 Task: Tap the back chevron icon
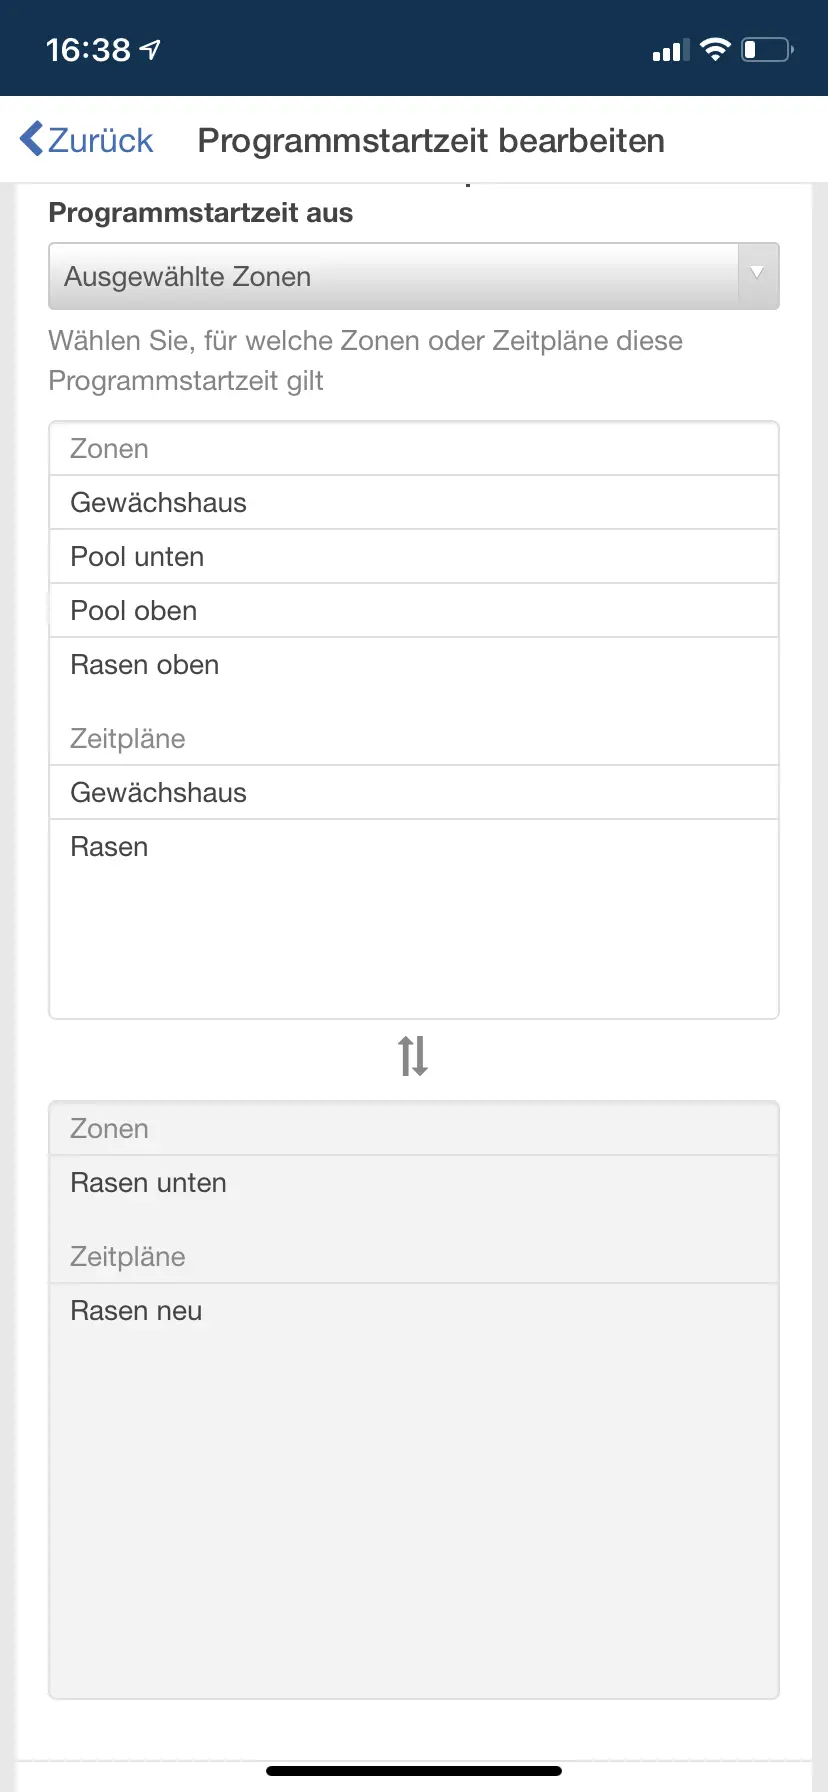pos(32,139)
